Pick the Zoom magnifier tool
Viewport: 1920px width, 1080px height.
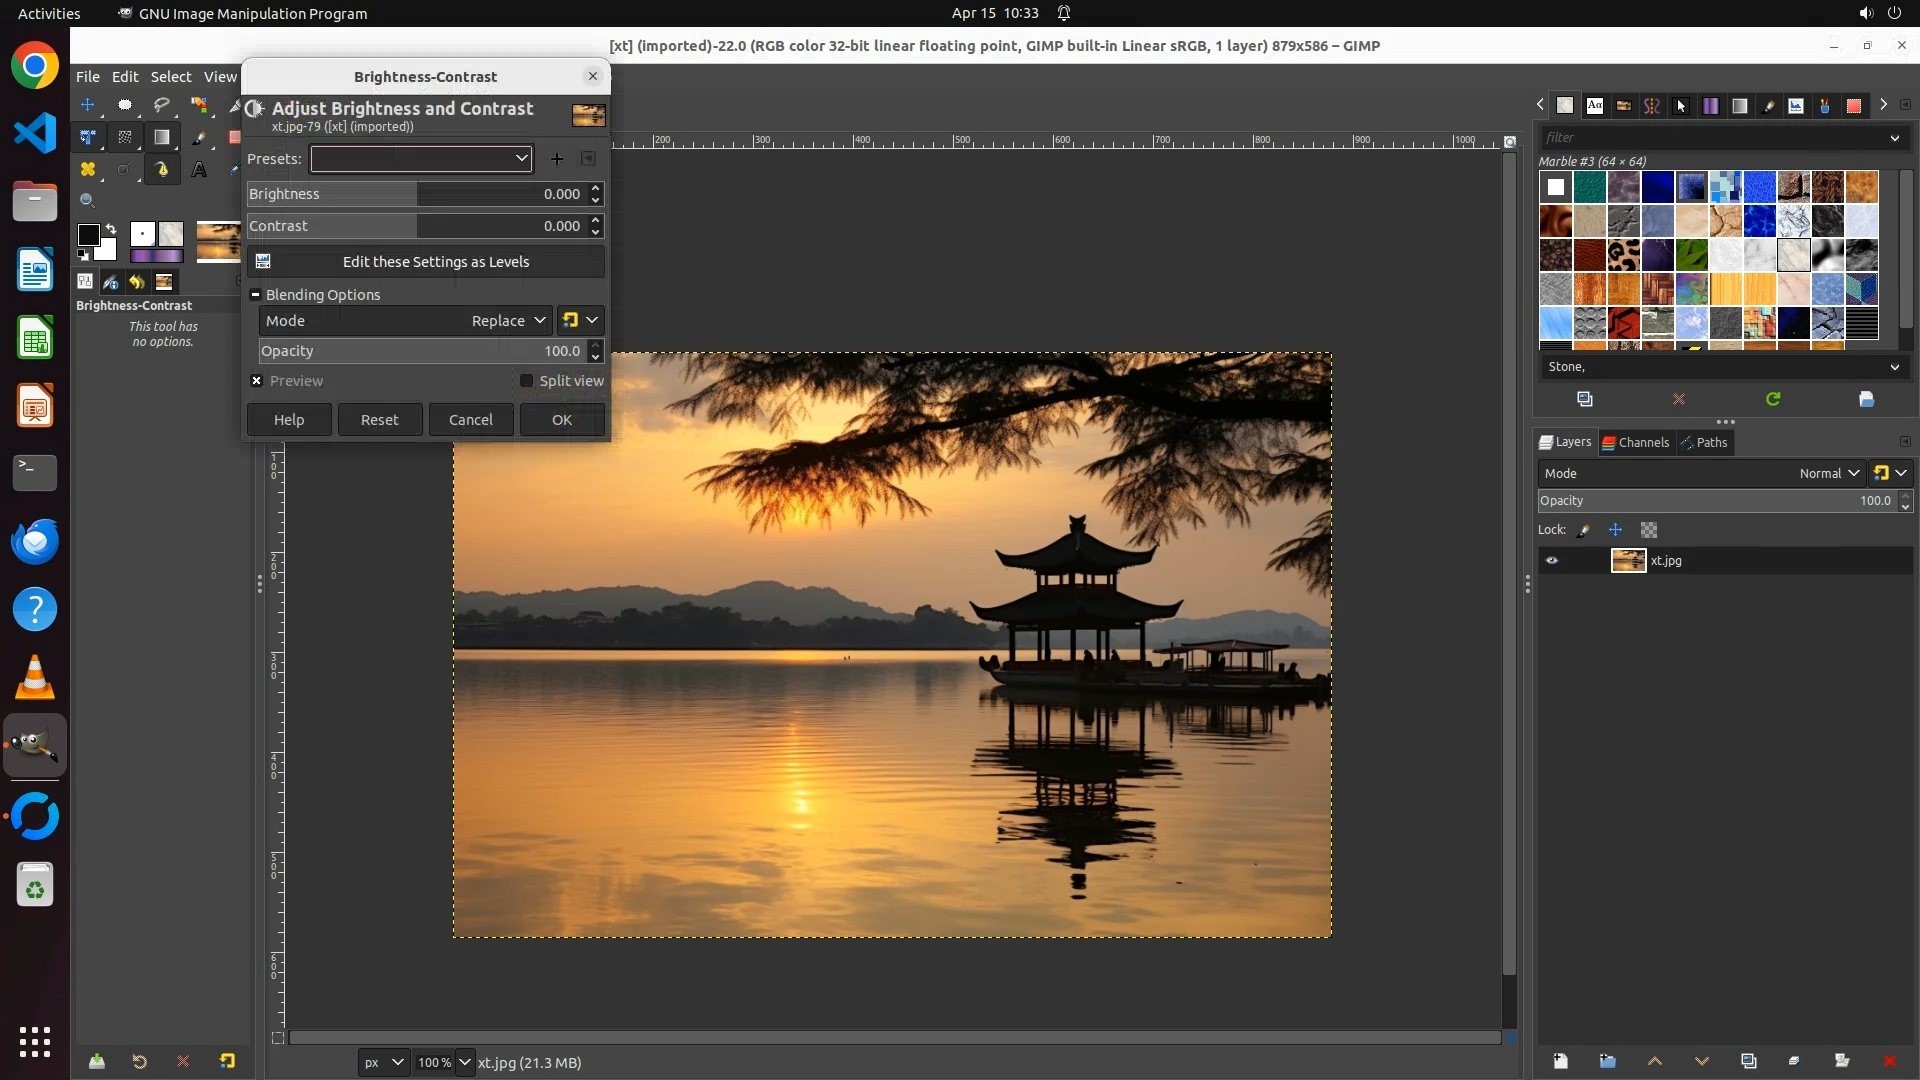(88, 201)
